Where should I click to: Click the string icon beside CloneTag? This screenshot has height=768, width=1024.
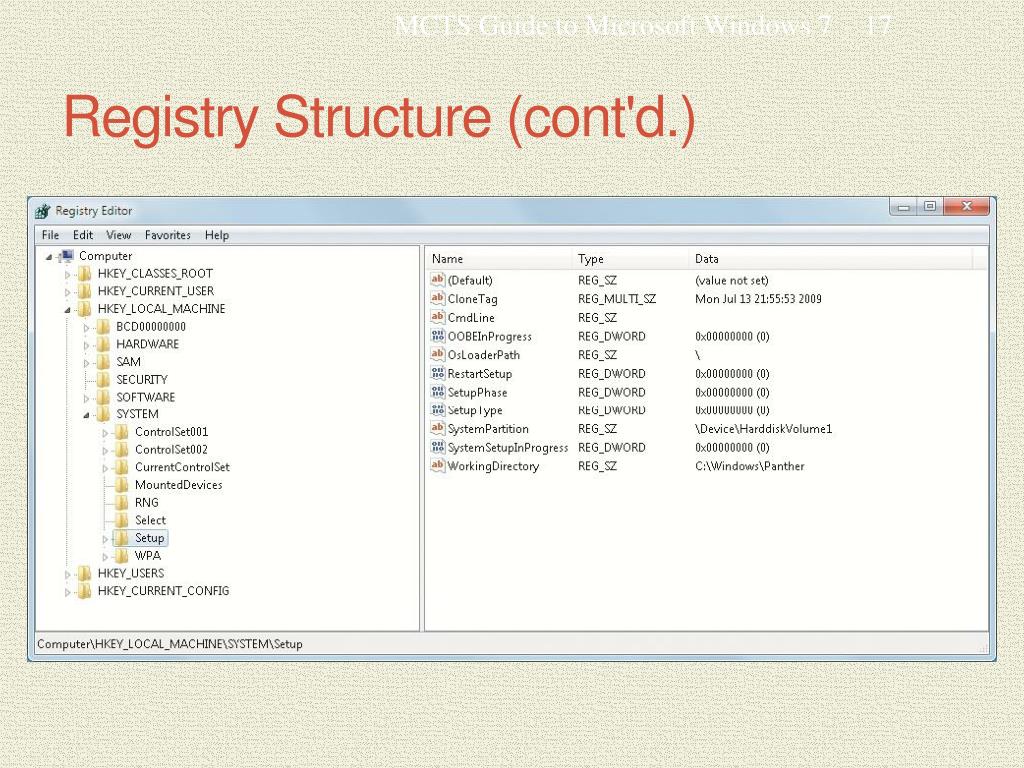click(438, 298)
